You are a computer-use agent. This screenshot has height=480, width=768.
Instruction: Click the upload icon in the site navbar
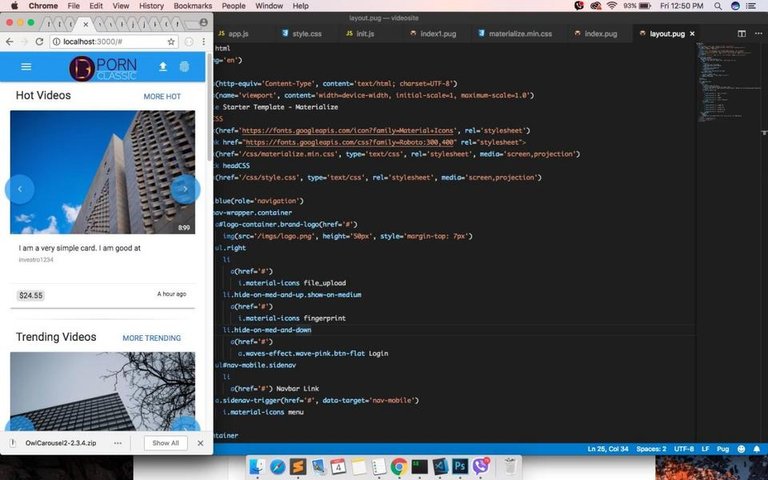pyautogui.click(x=163, y=67)
